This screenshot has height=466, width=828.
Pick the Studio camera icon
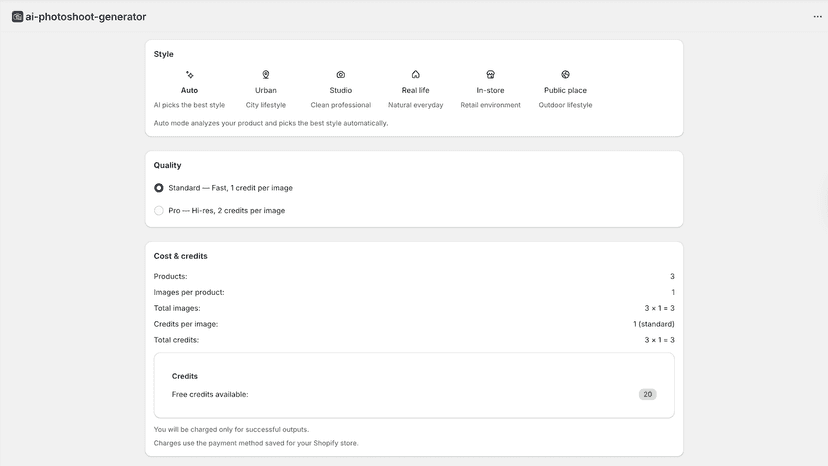341,74
